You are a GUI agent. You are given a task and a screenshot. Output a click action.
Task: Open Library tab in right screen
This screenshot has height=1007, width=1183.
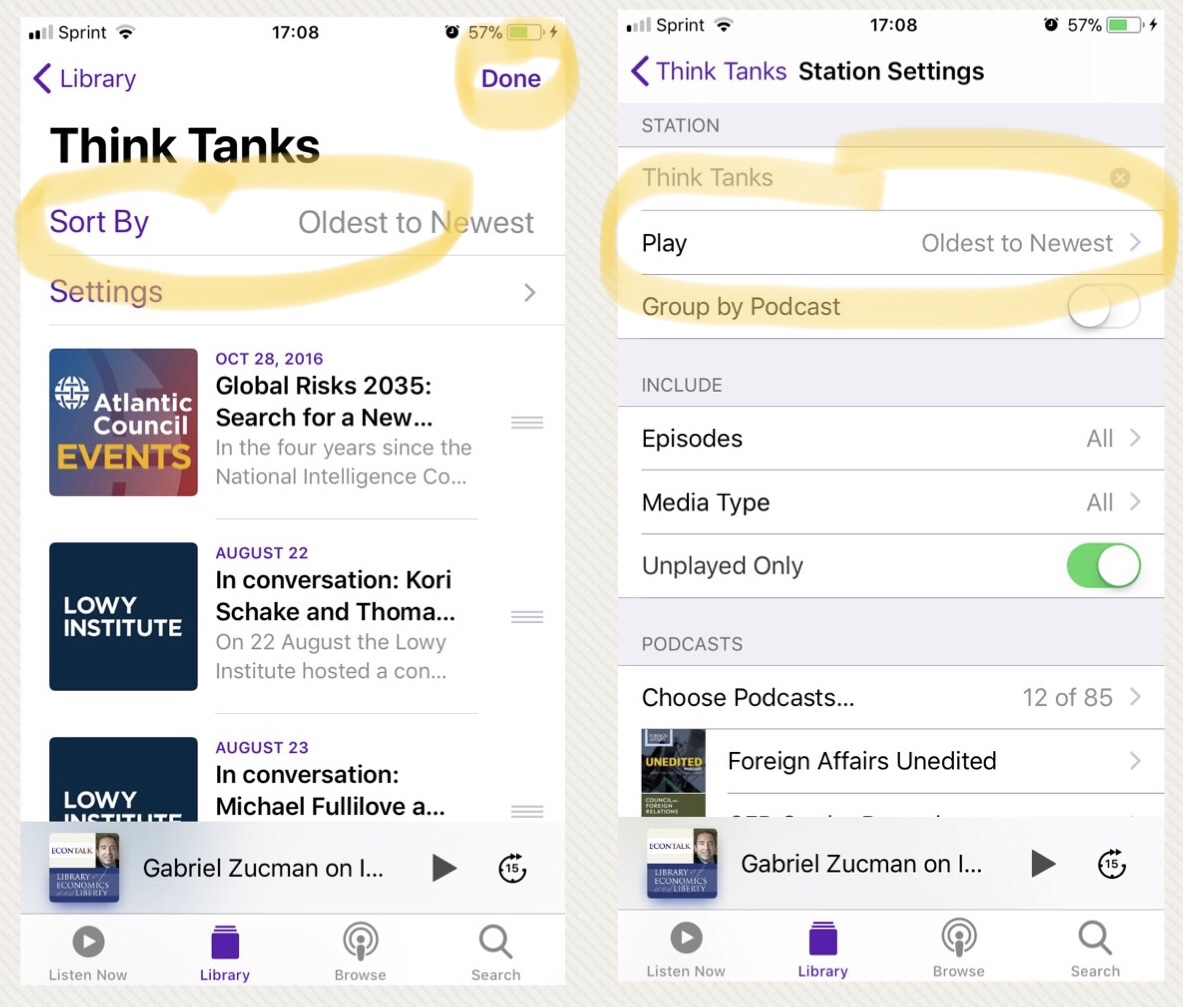[x=823, y=950]
